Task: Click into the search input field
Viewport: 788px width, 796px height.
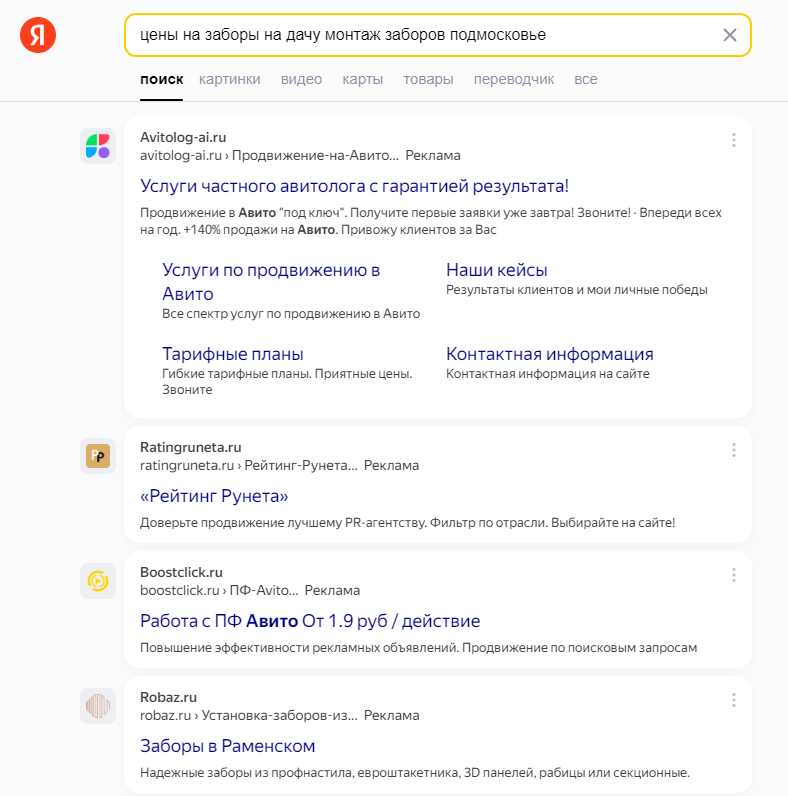Action: coord(420,36)
